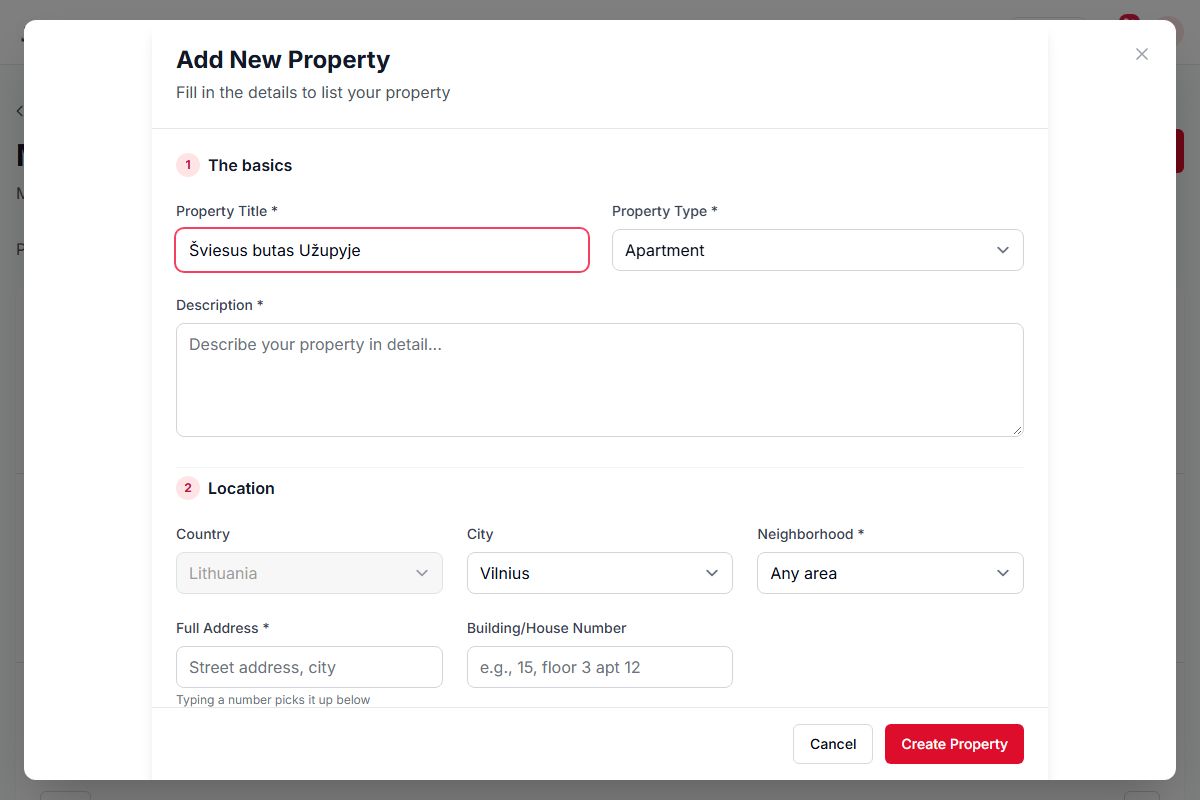Close the Add New Property dialog
1200x800 pixels.
(1142, 54)
